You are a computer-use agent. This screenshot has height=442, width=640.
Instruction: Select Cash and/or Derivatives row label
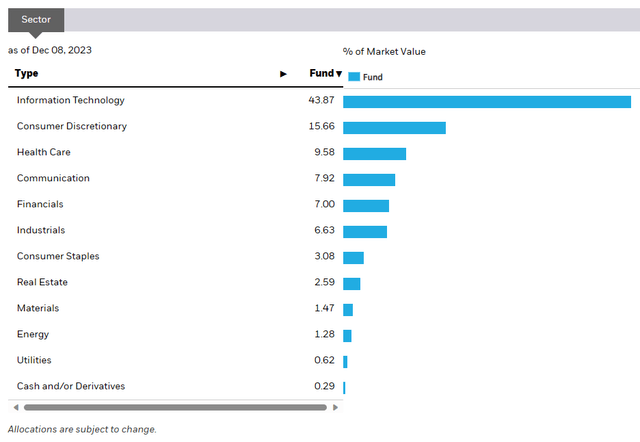click(71, 386)
